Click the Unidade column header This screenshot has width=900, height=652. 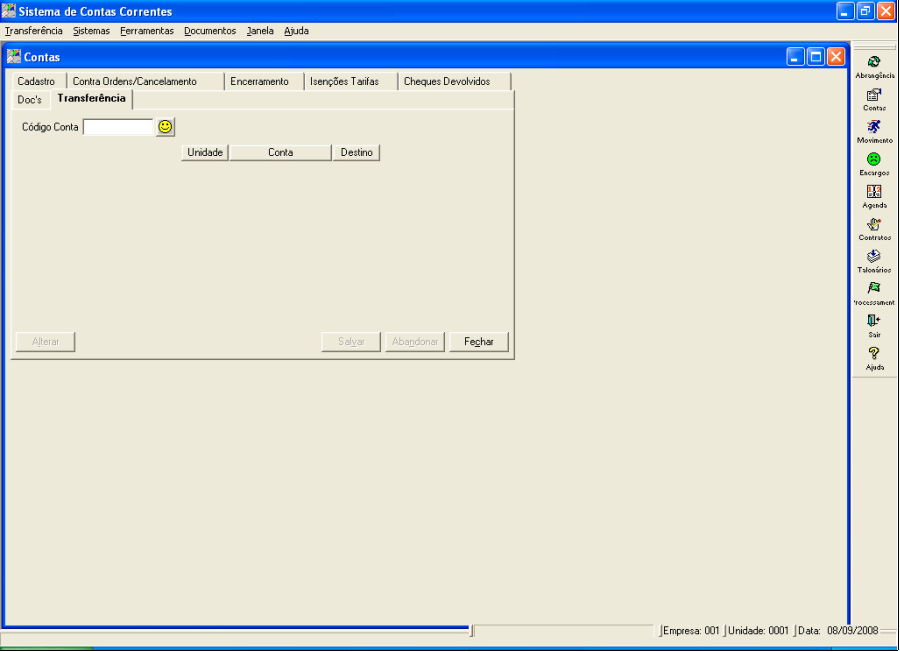(x=205, y=153)
